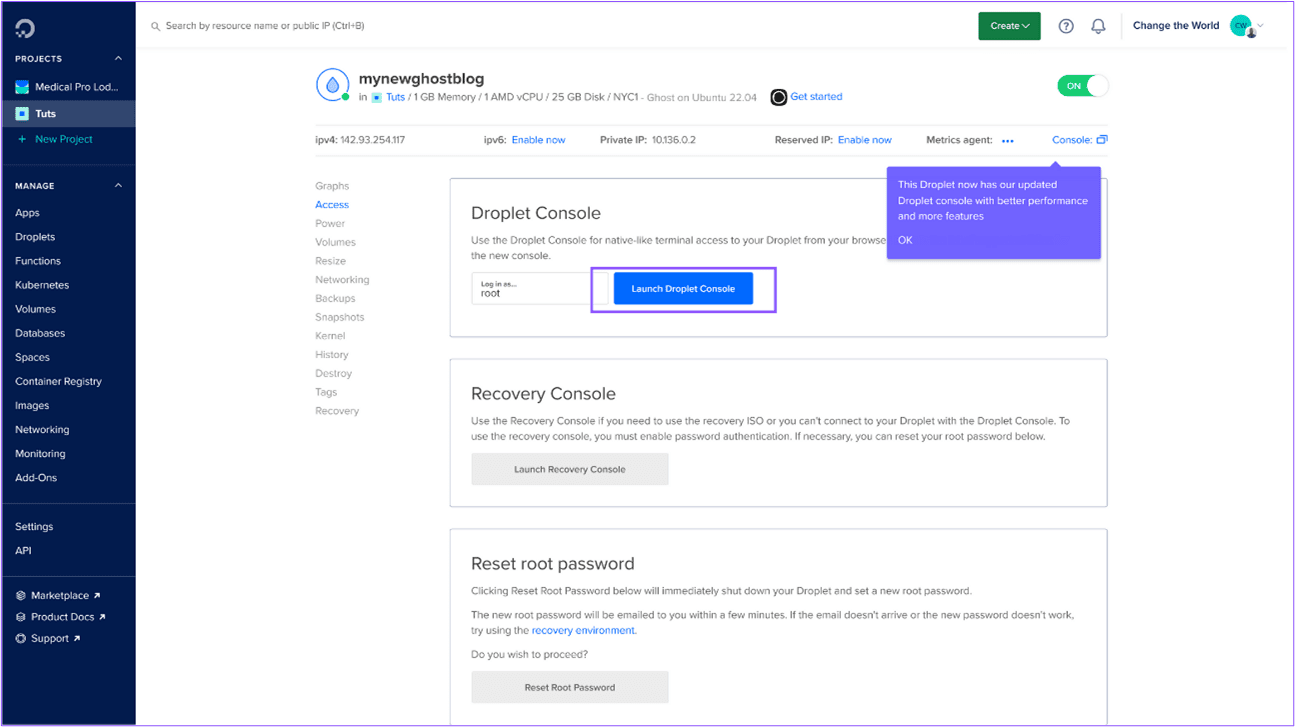
Task: Click the recovery environment link
Action: 583,631
